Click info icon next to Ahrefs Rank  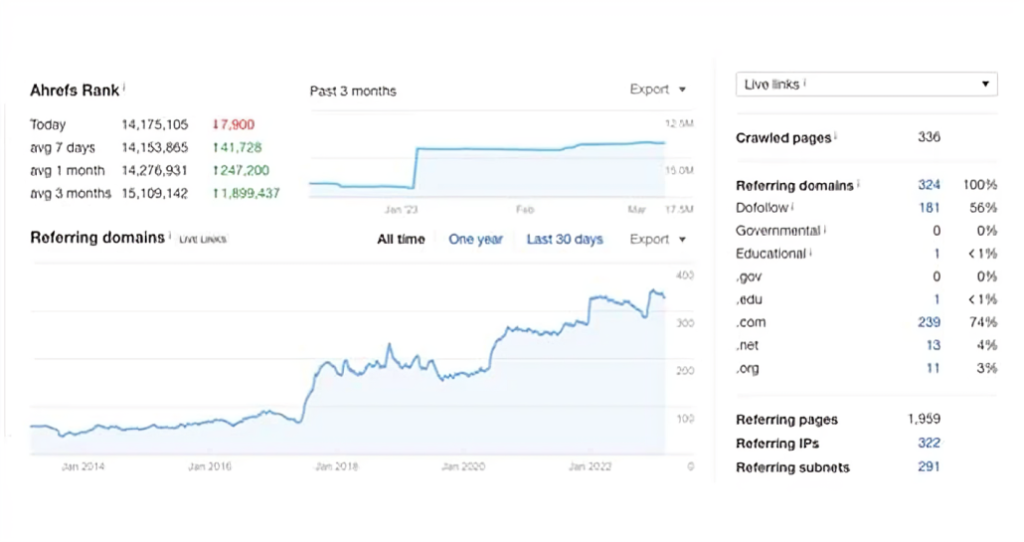pos(124,88)
